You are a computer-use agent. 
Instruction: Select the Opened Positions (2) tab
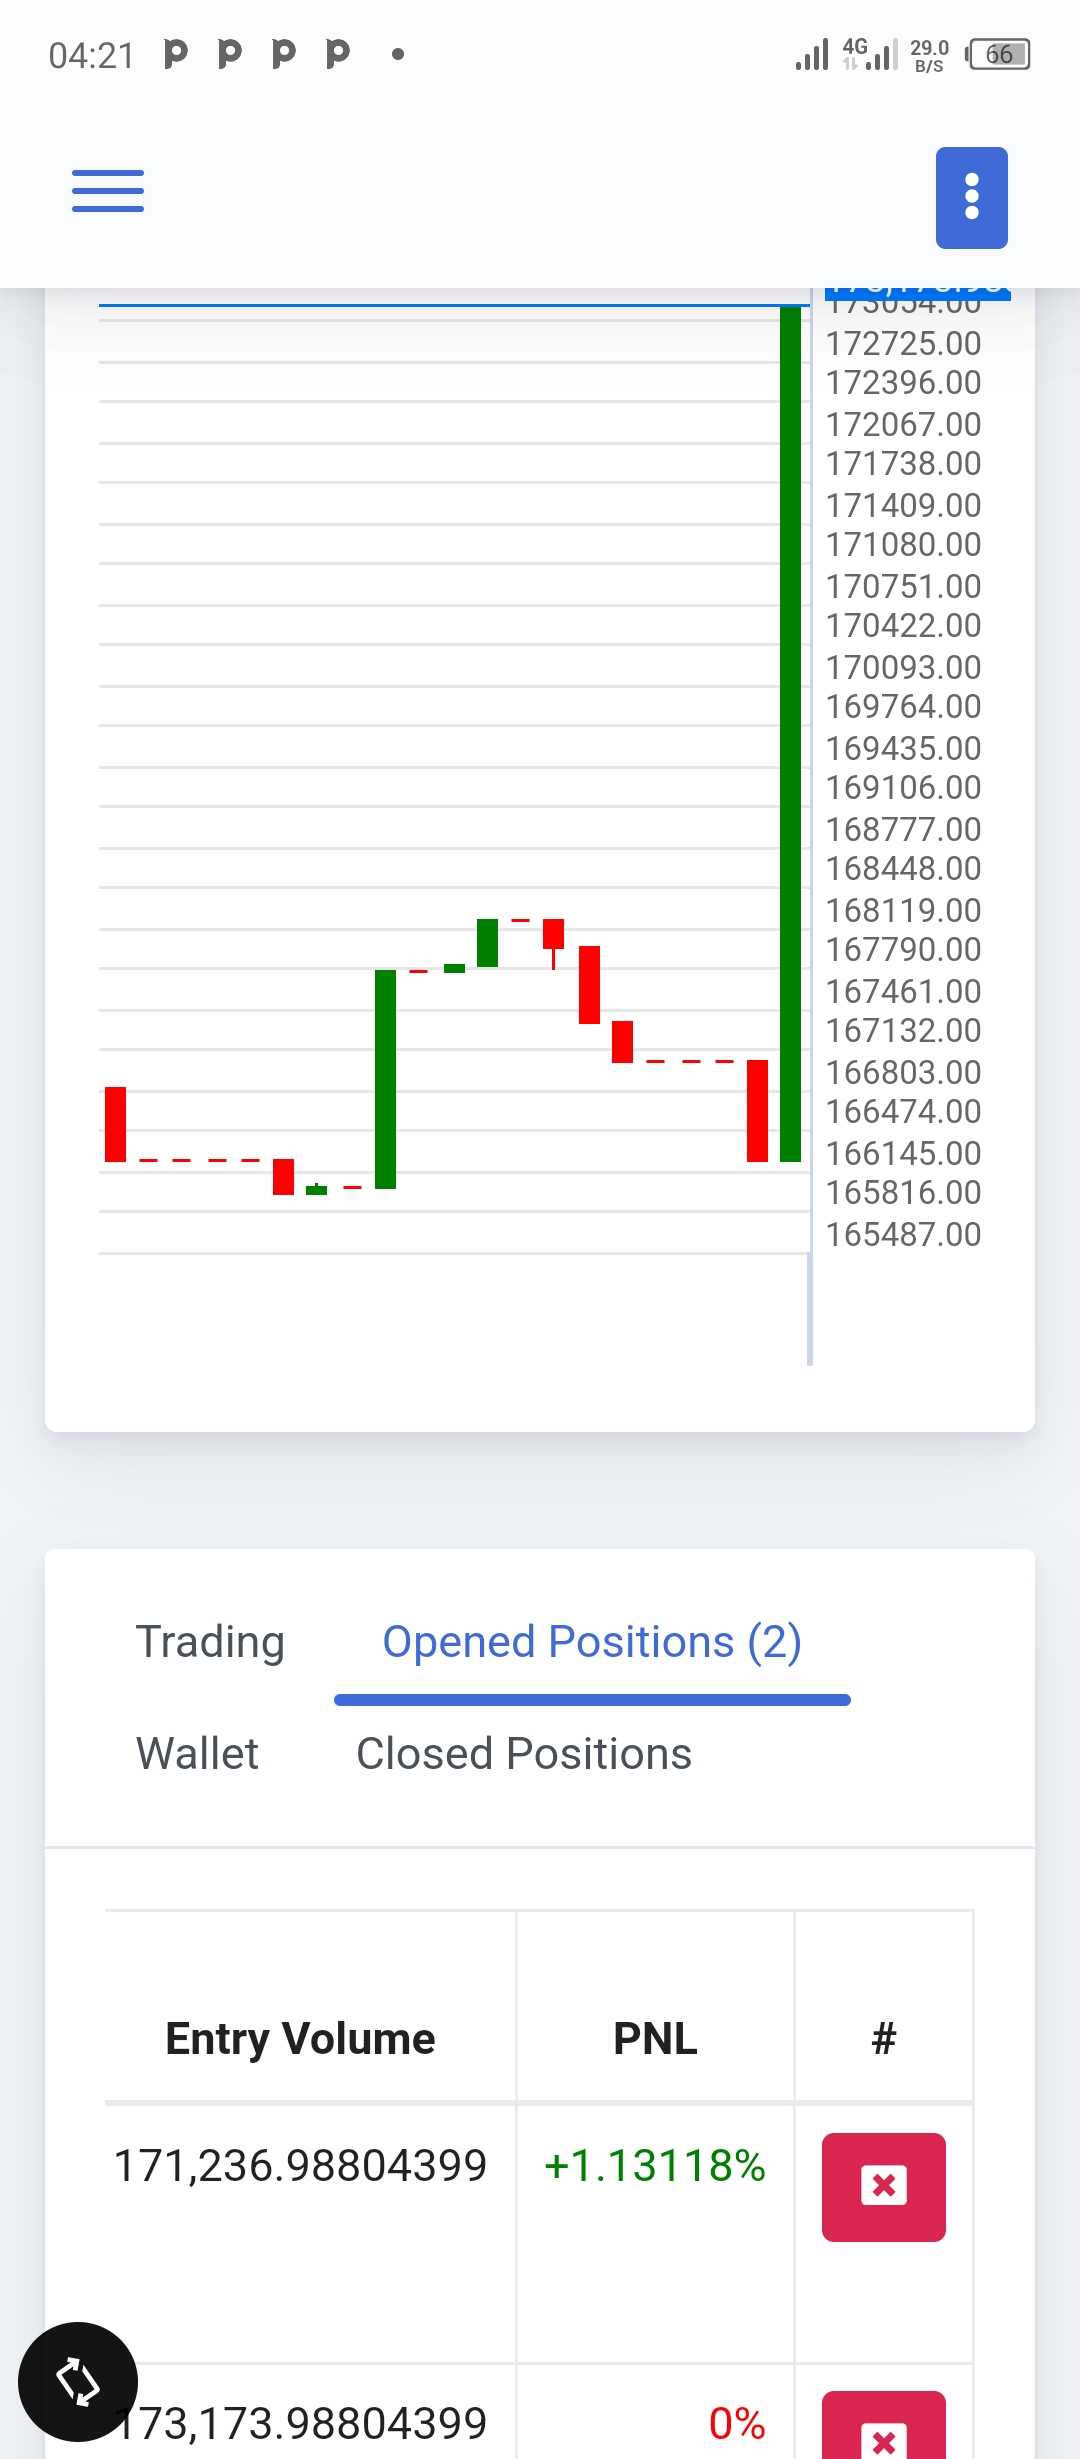[592, 1641]
